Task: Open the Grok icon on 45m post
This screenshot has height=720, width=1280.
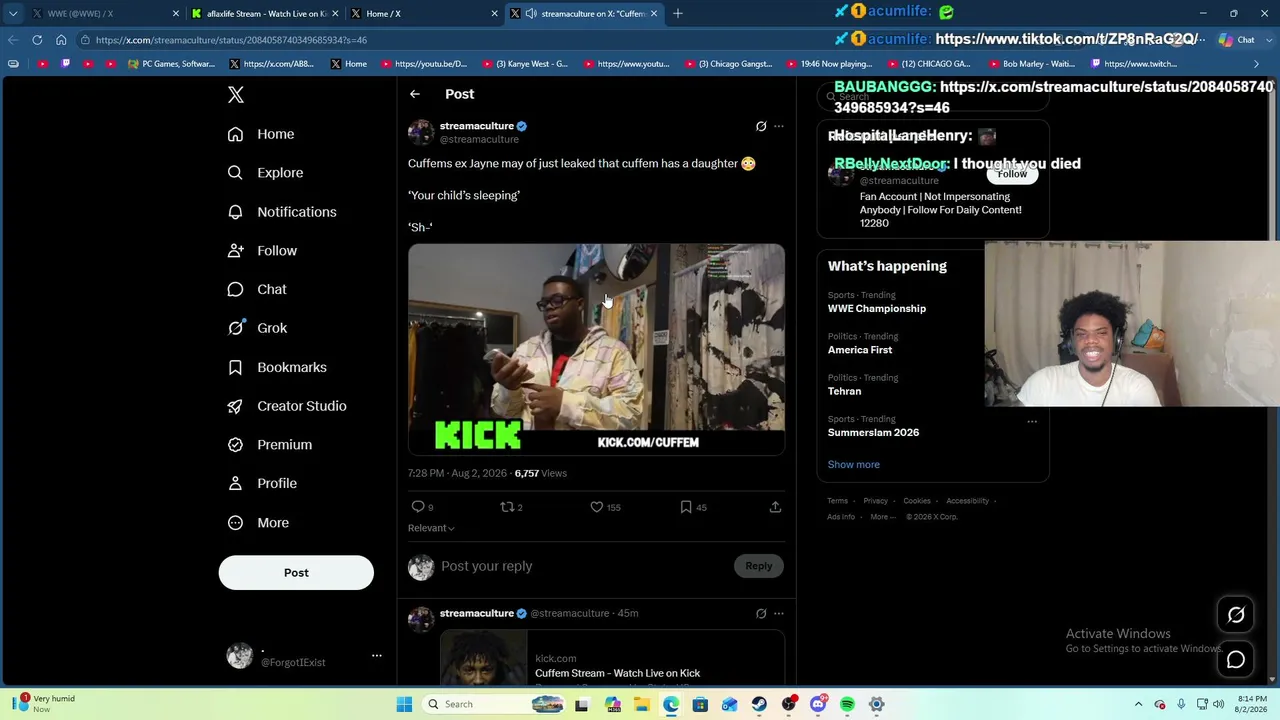Action: click(x=761, y=613)
